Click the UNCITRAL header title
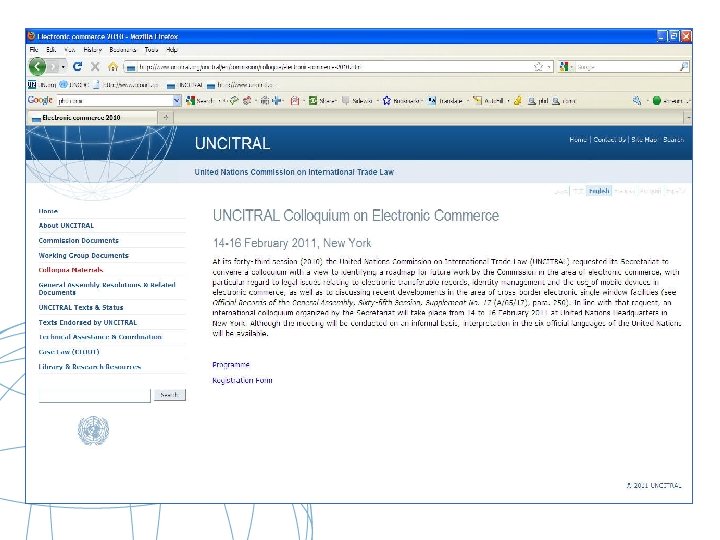This screenshot has width=720, height=540. [232, 143]
